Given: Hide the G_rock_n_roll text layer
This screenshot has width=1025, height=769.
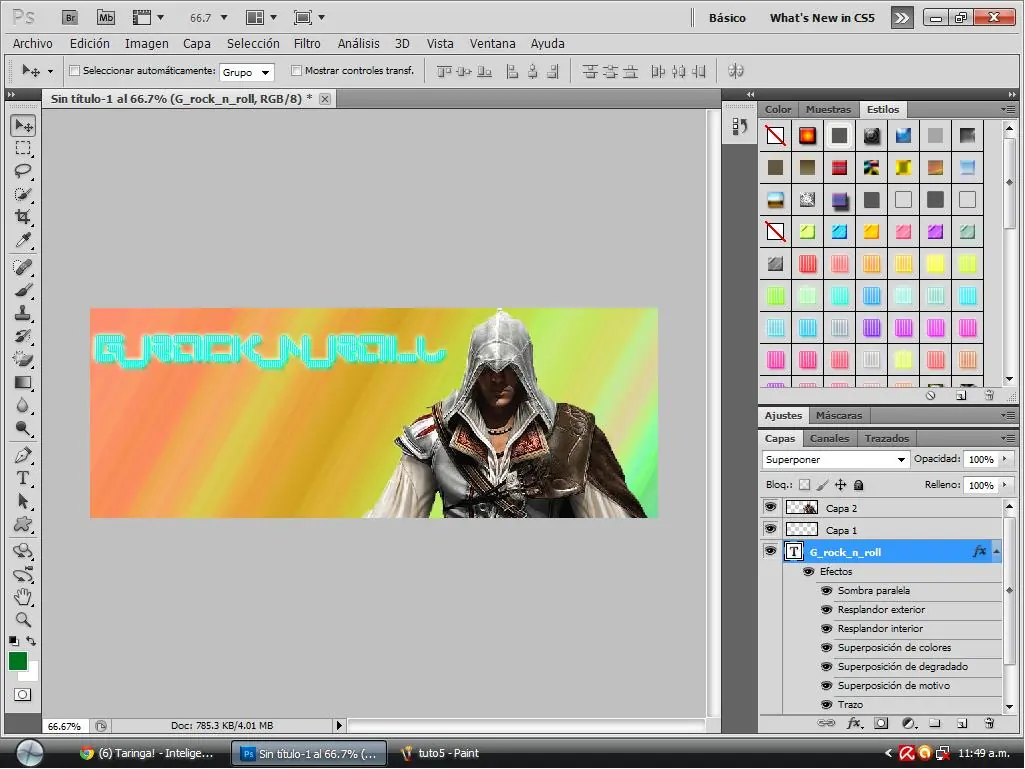Looking at the screenshot, I should 771,551.
